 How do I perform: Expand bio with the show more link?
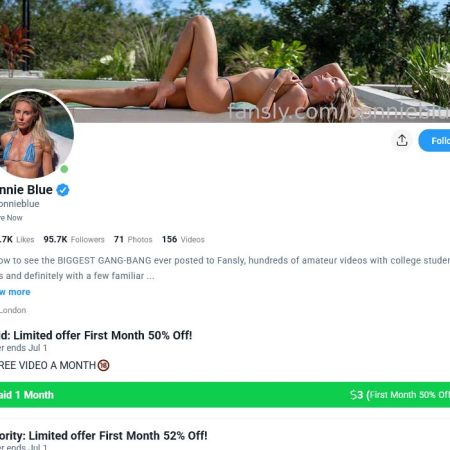pos(15,292)
